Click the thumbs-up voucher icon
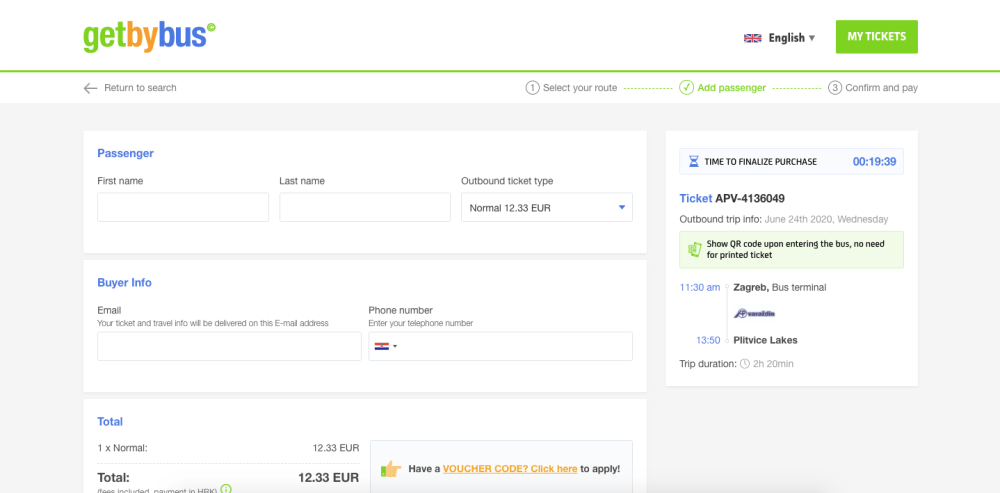This screenshot has width=1000, height=493. (391, 468)
